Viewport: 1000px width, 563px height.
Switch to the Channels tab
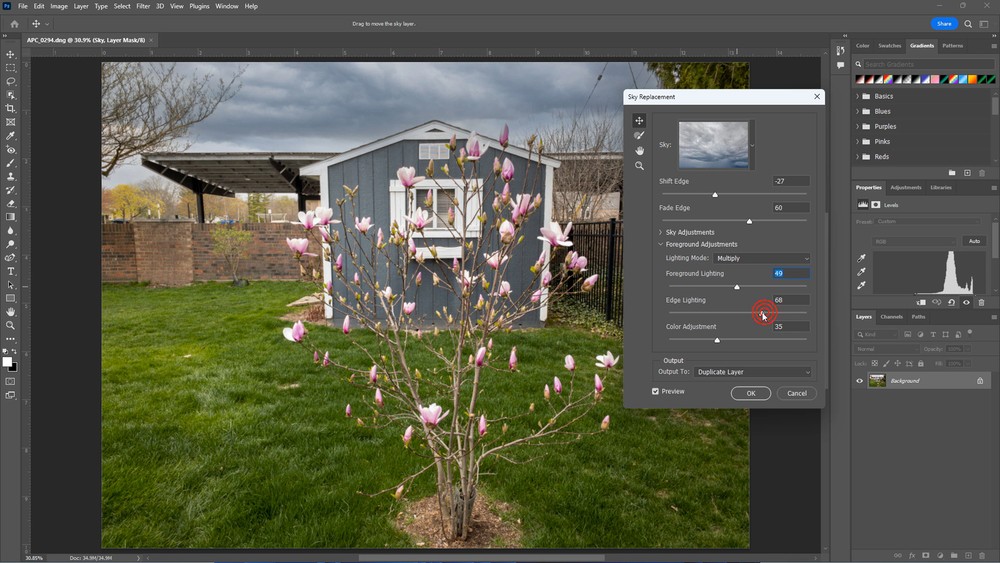pyautogui.click(x=891, y=317)
